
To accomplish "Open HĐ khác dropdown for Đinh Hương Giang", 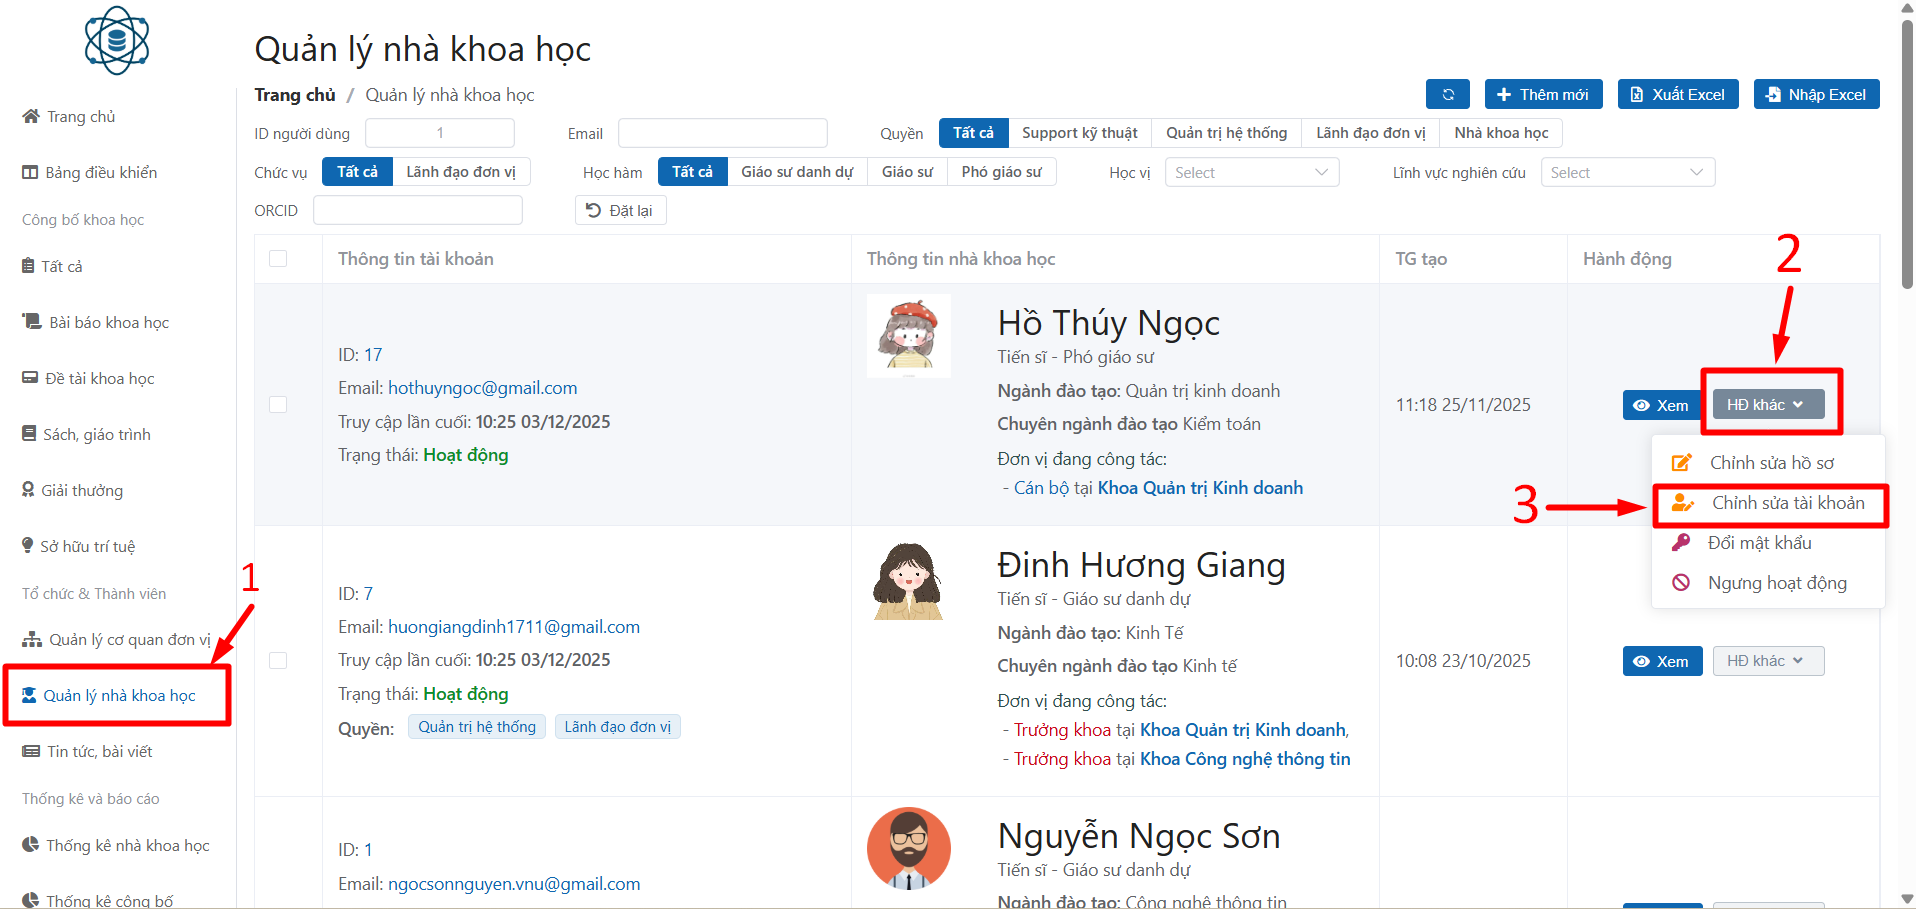I will (x=1767, y=661).
